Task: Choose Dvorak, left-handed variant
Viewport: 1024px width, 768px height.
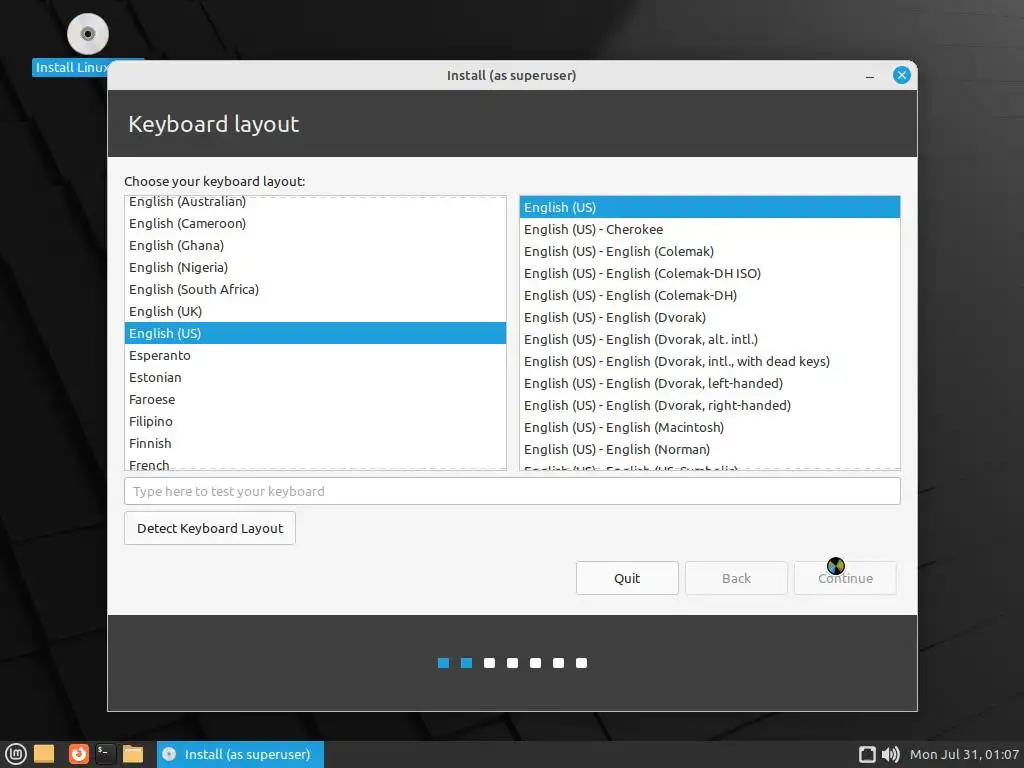Action: [x=710, y=383]
